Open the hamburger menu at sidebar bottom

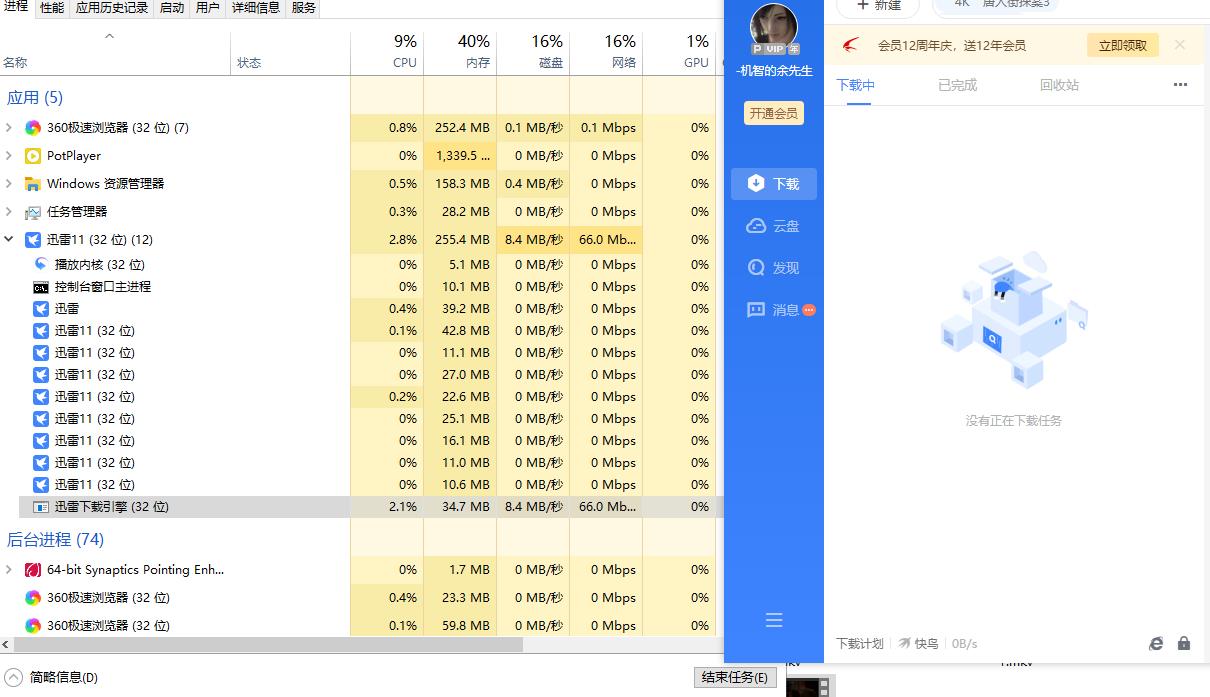coord(774,620)
